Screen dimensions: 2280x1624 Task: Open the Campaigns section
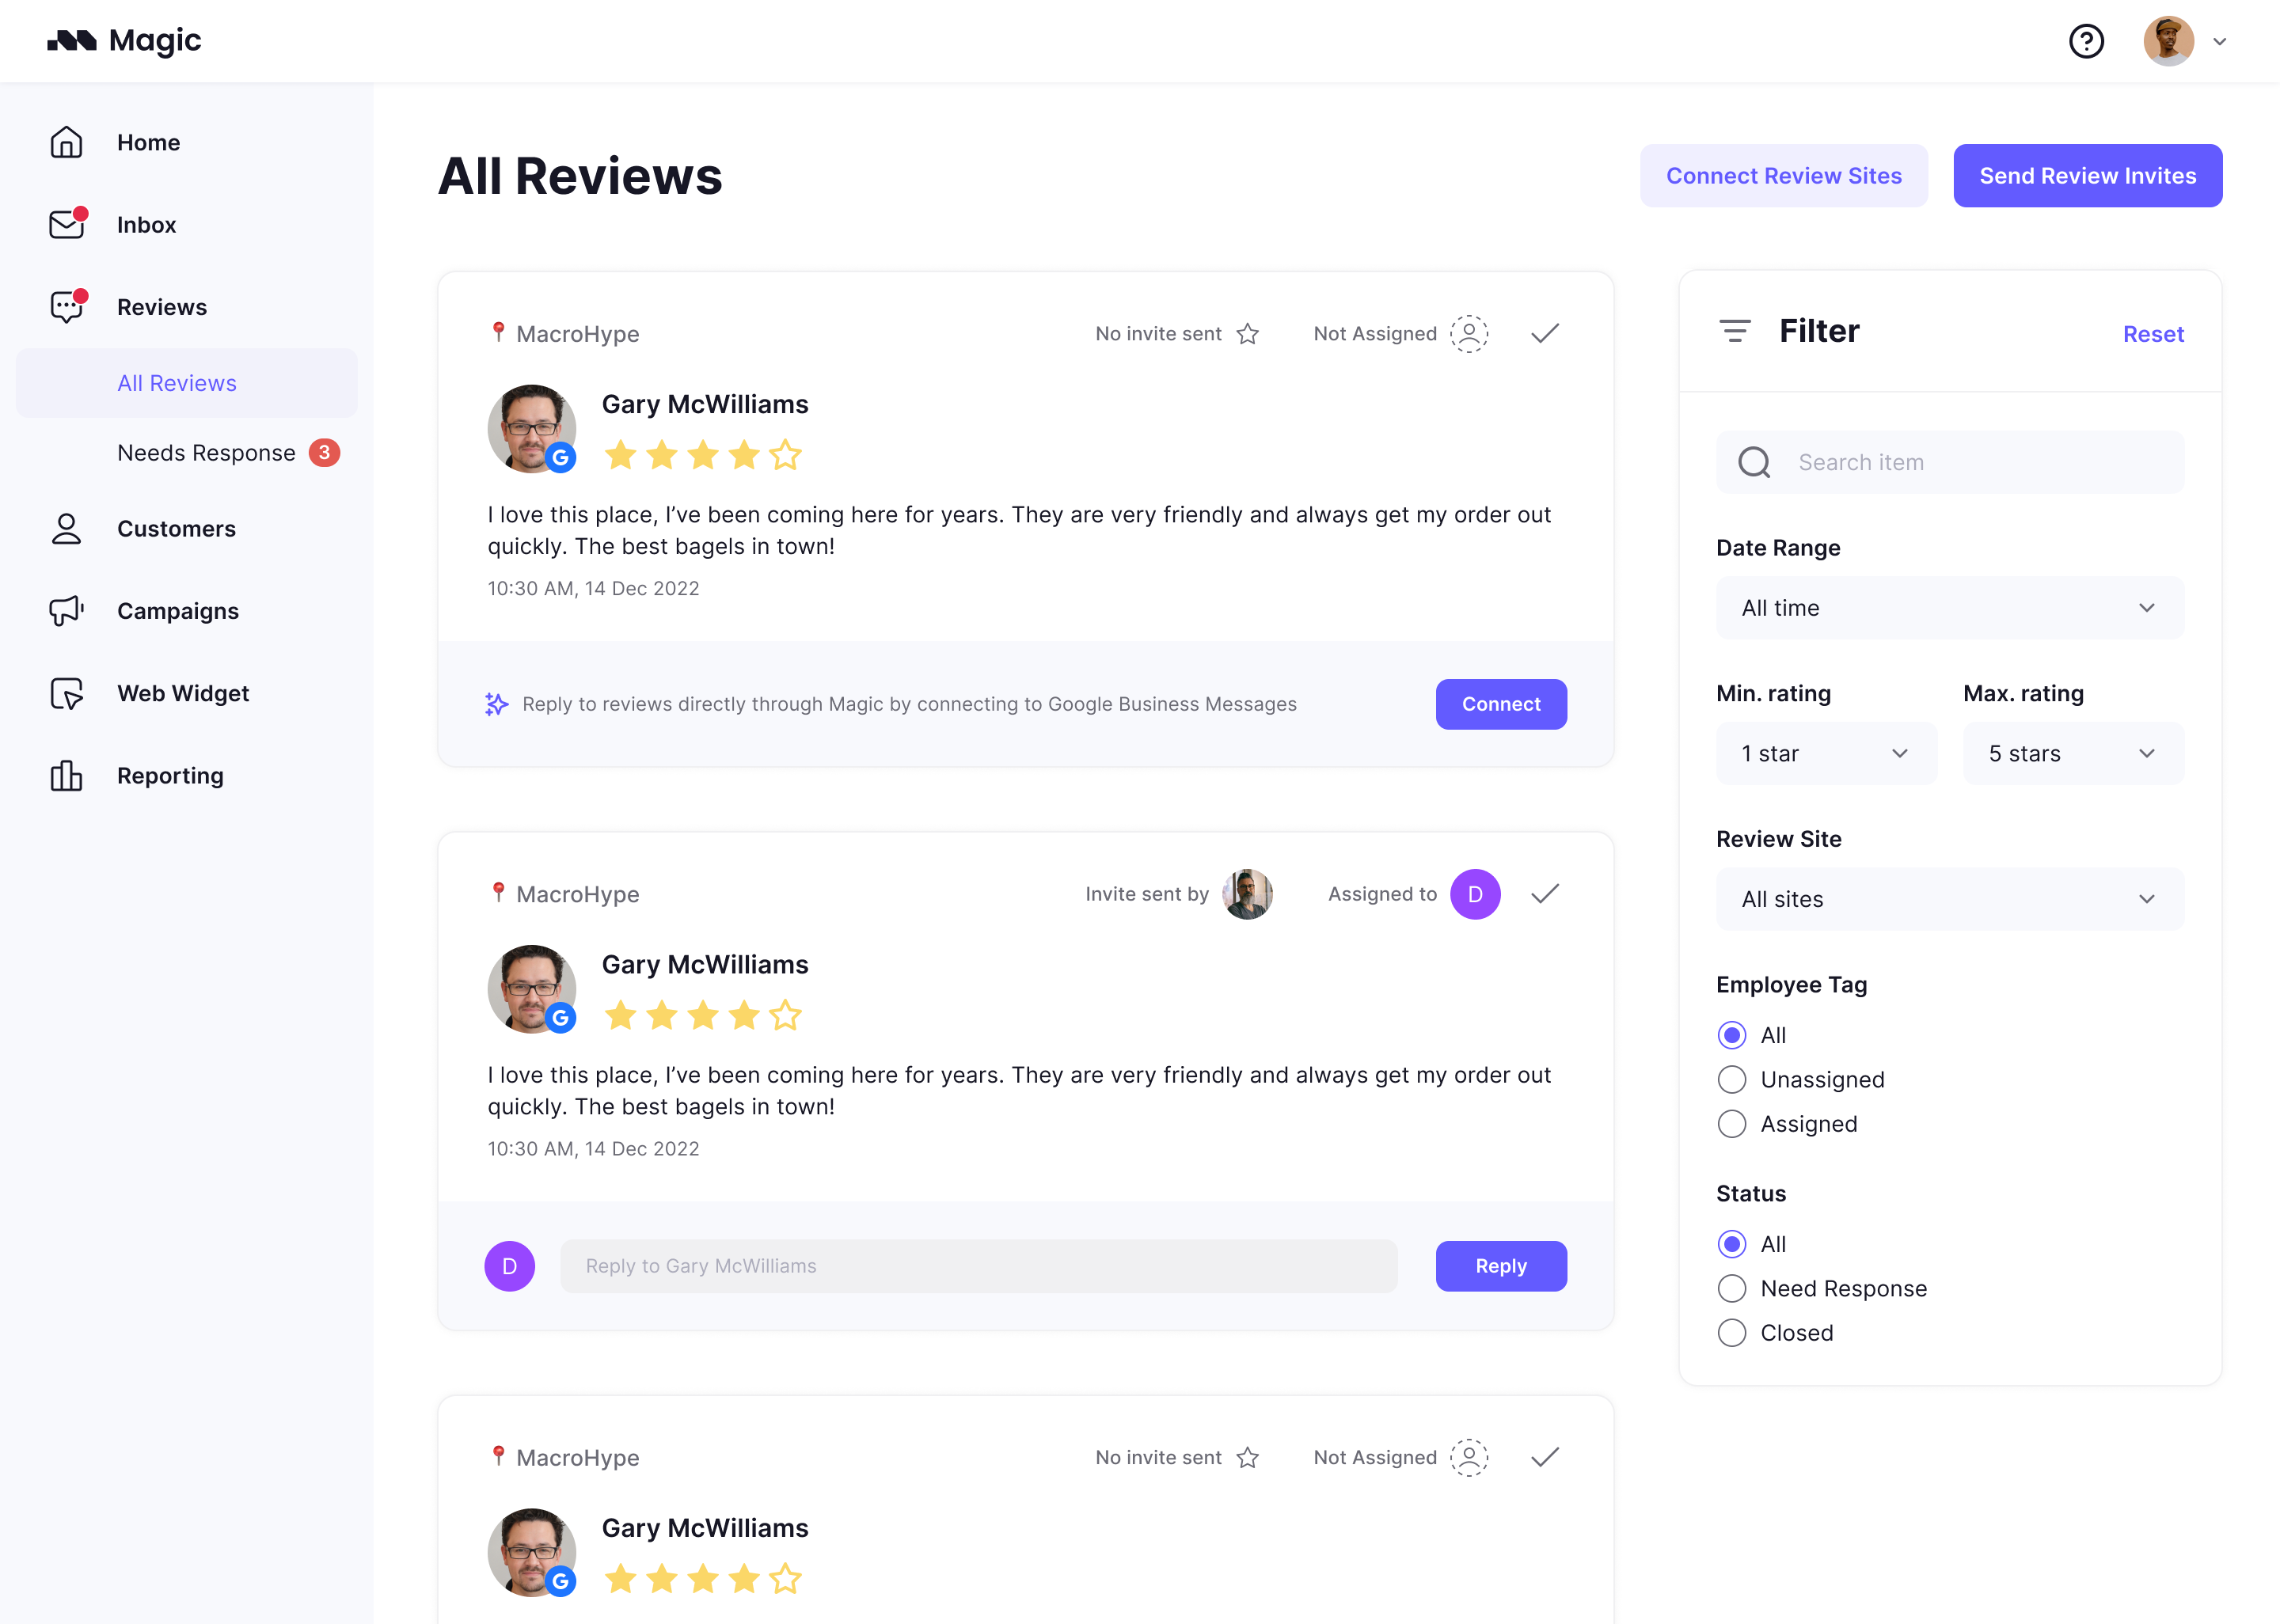178,611
